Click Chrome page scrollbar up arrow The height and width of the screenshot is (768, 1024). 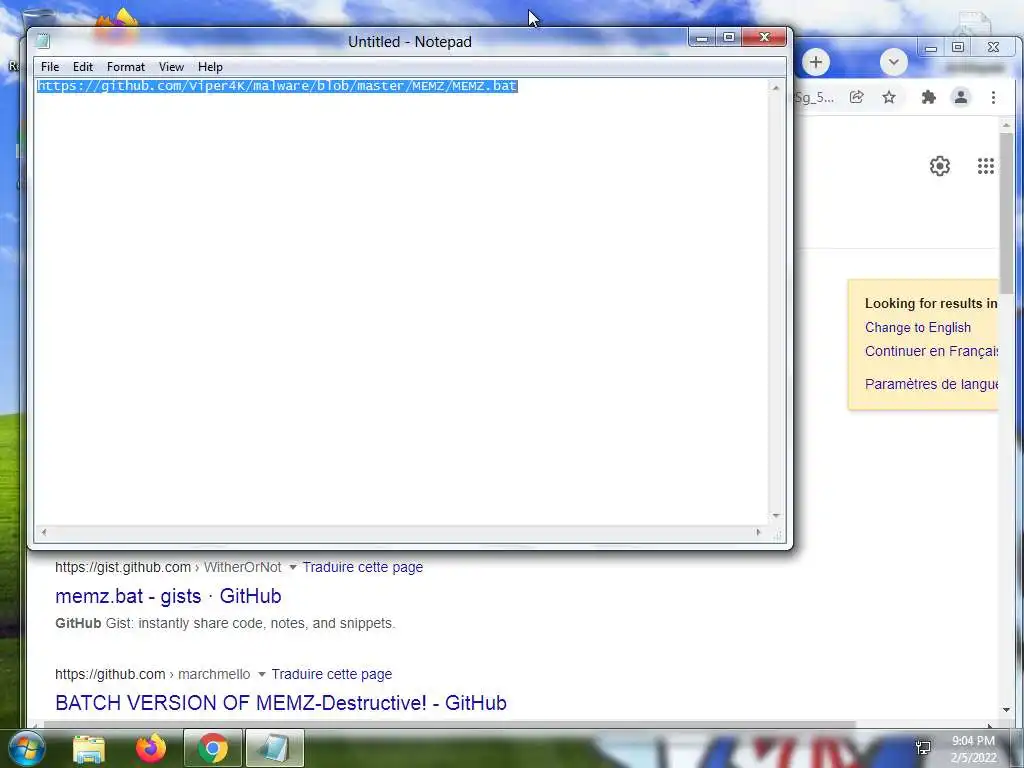tap(1006, 125)
